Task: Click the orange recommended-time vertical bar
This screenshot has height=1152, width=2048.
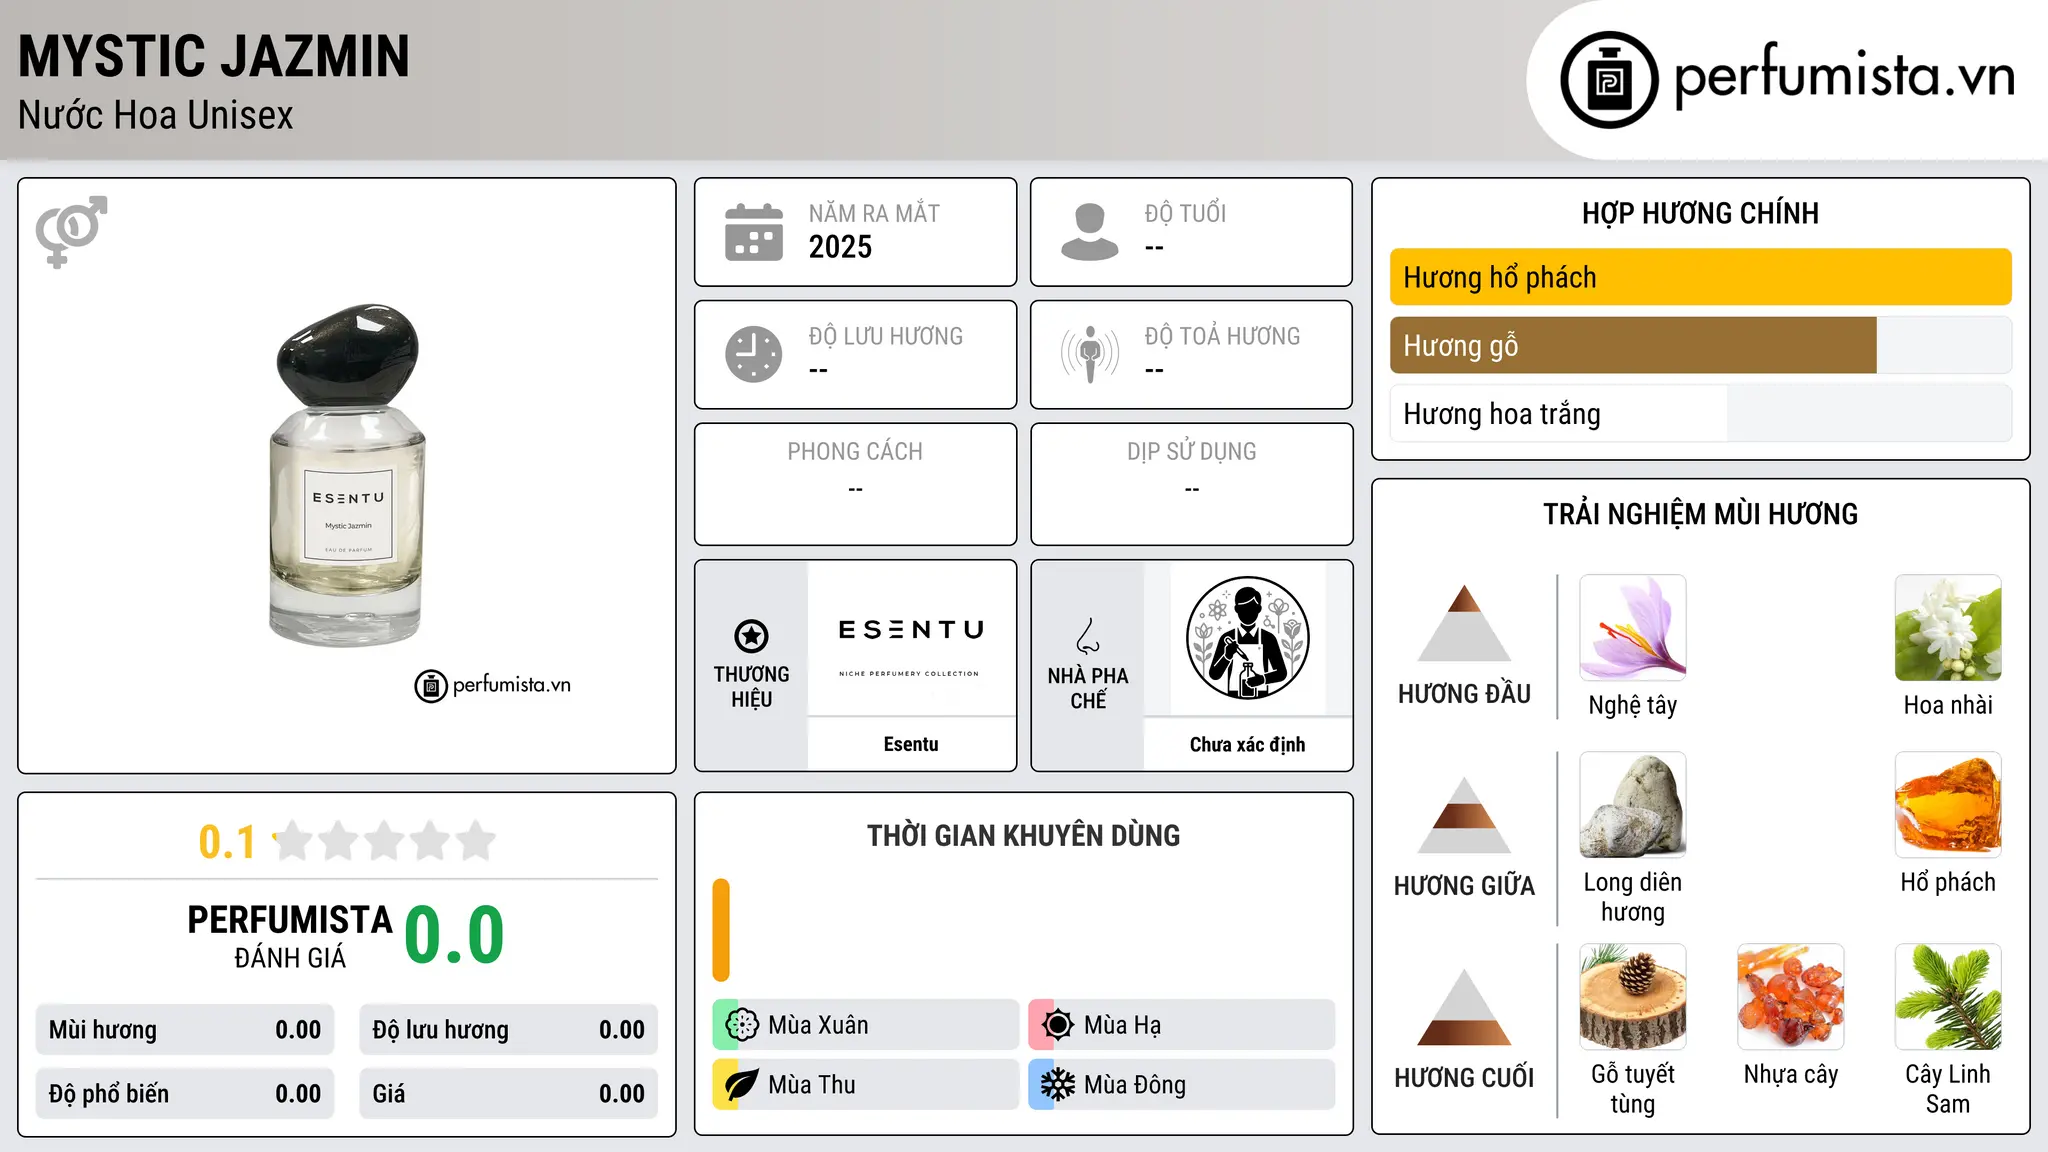Action: 721,930
